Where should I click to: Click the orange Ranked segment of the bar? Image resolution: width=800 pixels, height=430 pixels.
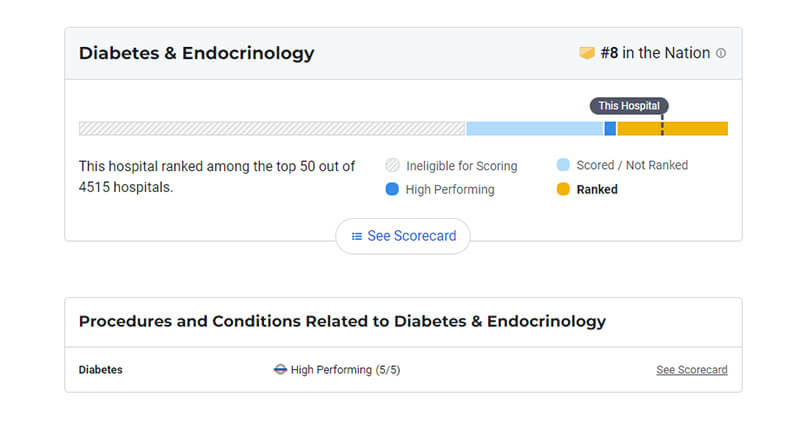672,129
